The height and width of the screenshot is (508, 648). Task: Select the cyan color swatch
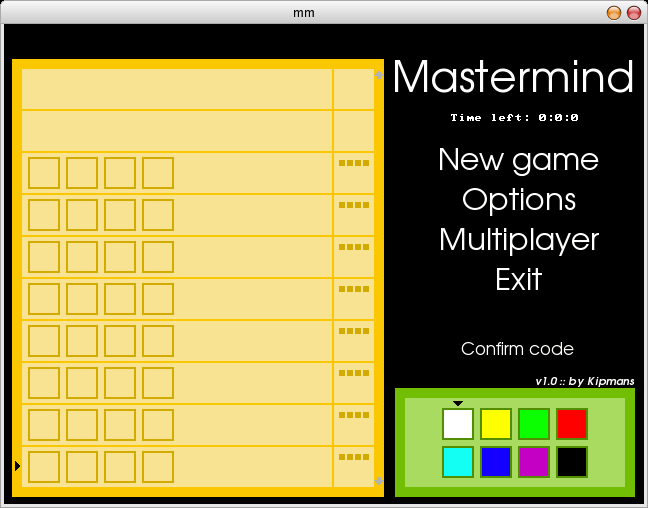click(x=458, y=462)
